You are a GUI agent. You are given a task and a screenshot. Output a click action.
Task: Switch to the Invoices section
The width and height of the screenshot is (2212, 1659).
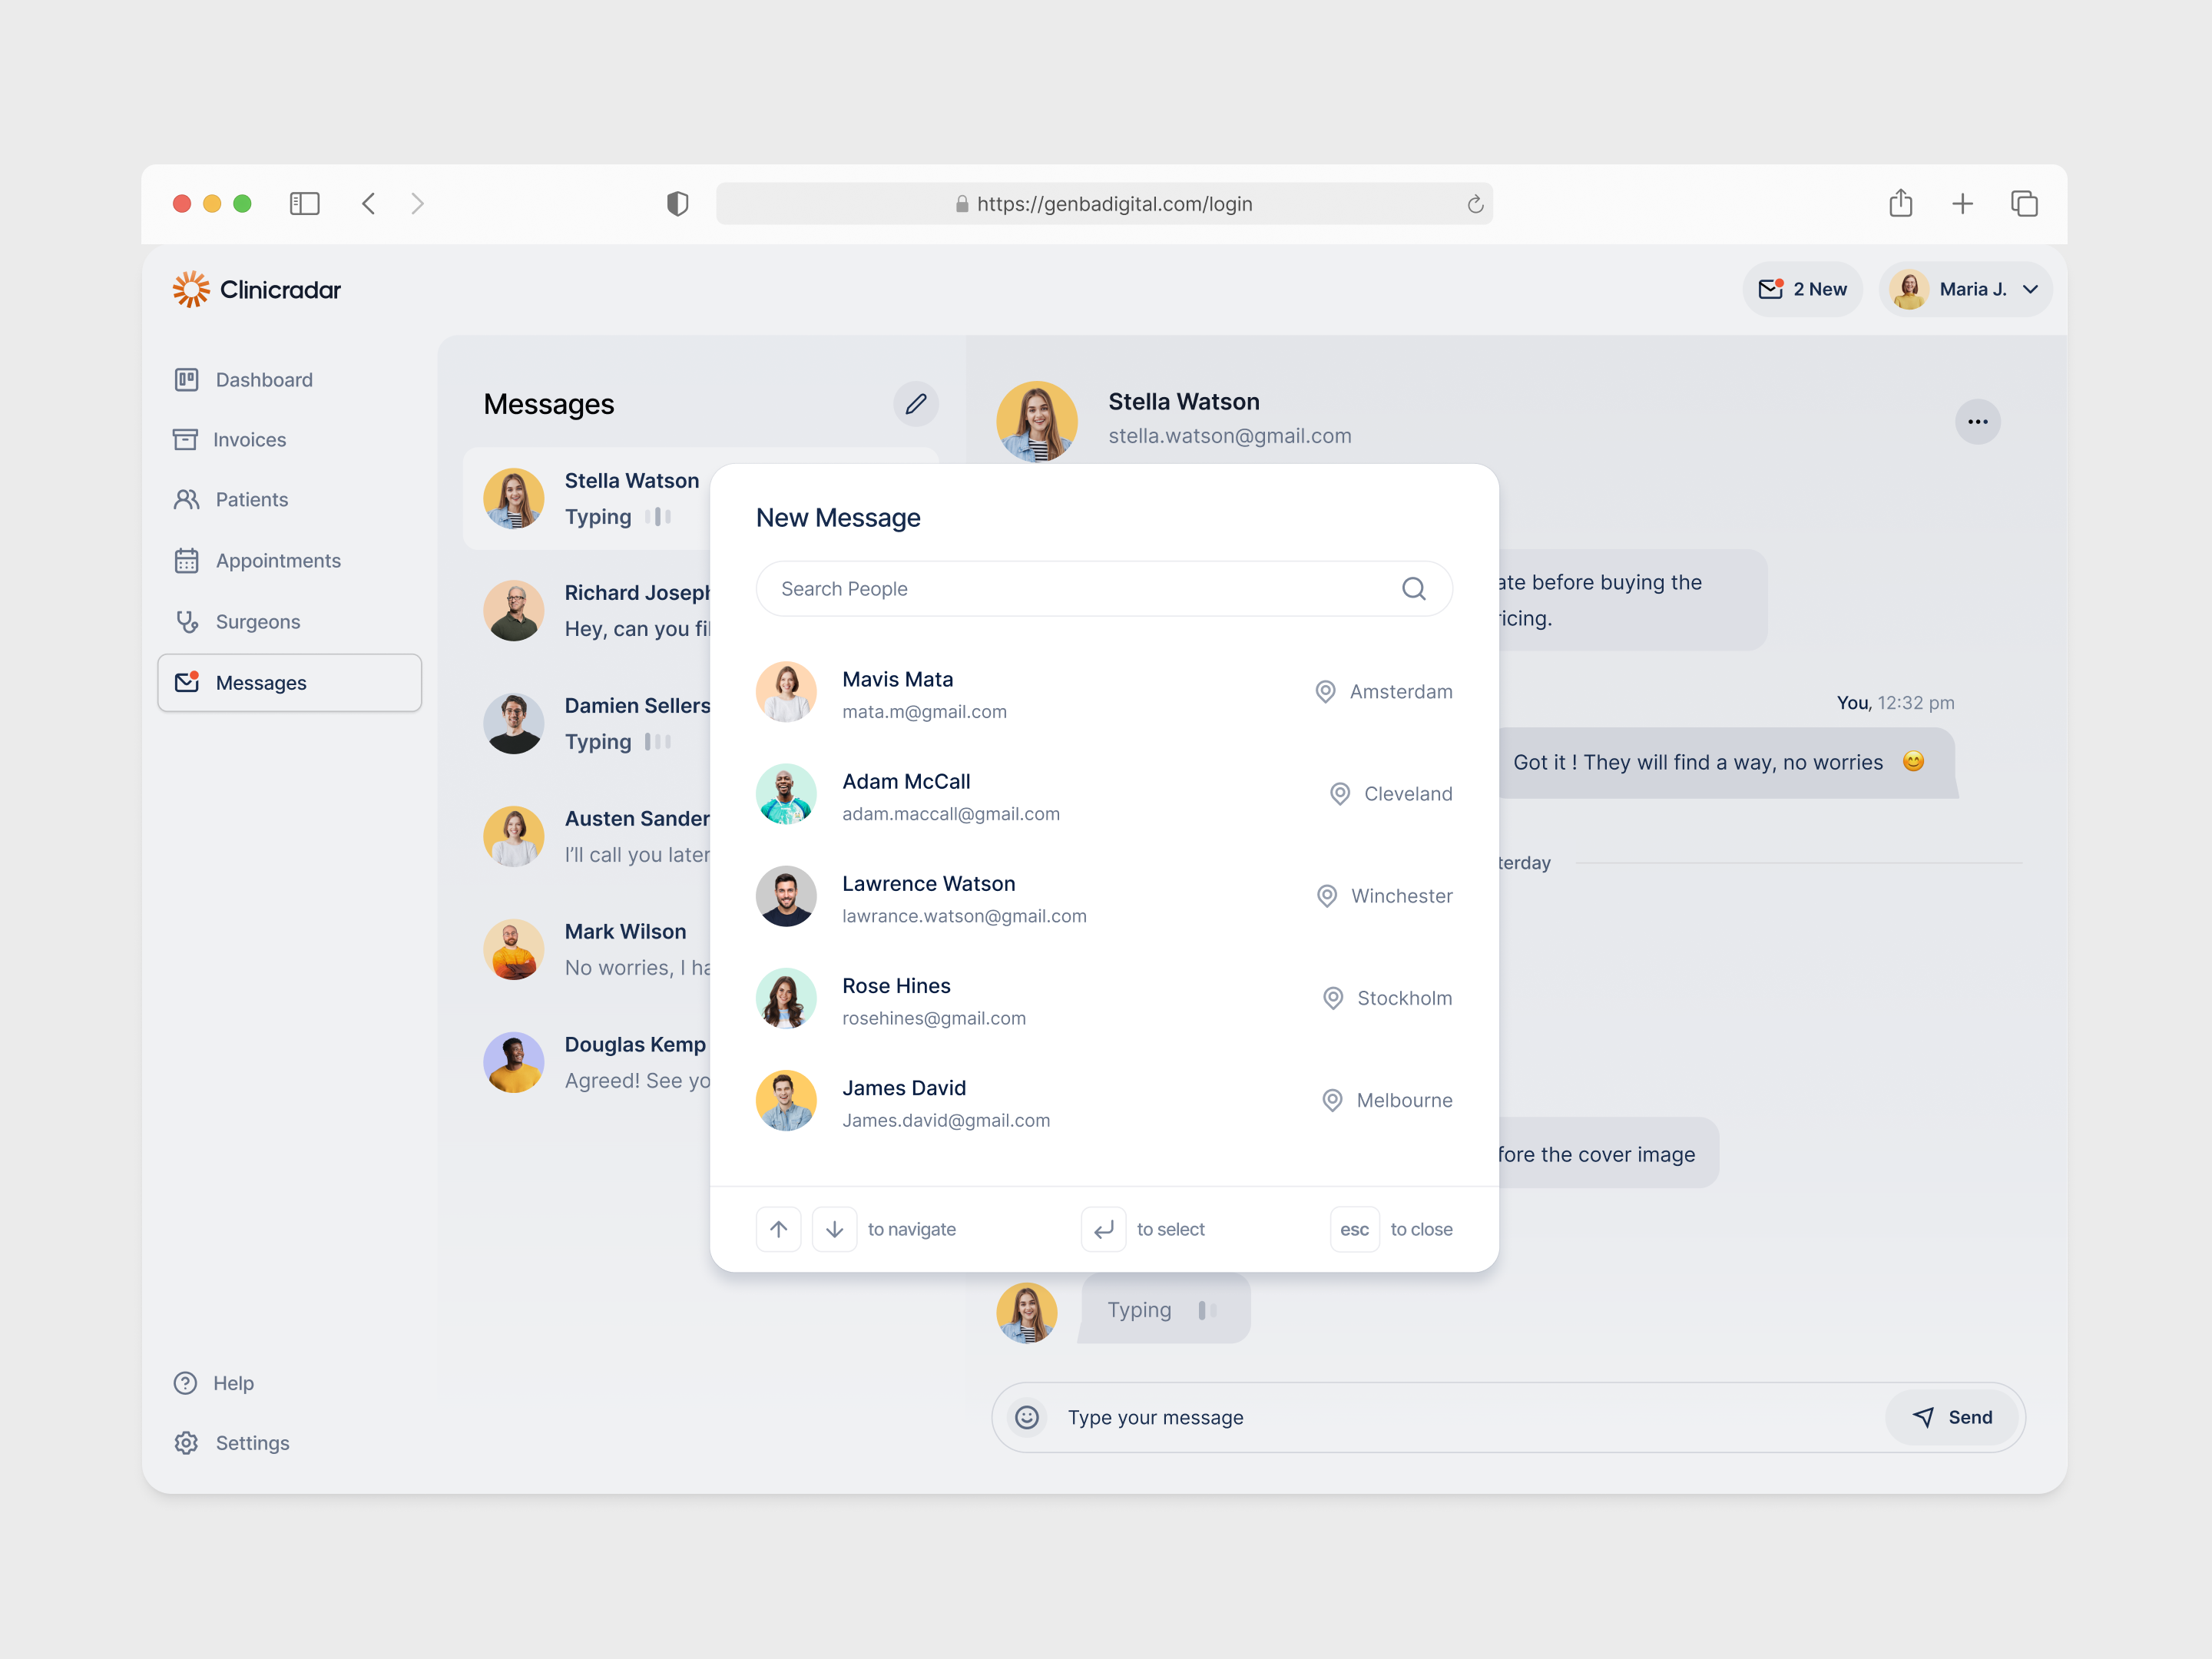pos(186,439)
